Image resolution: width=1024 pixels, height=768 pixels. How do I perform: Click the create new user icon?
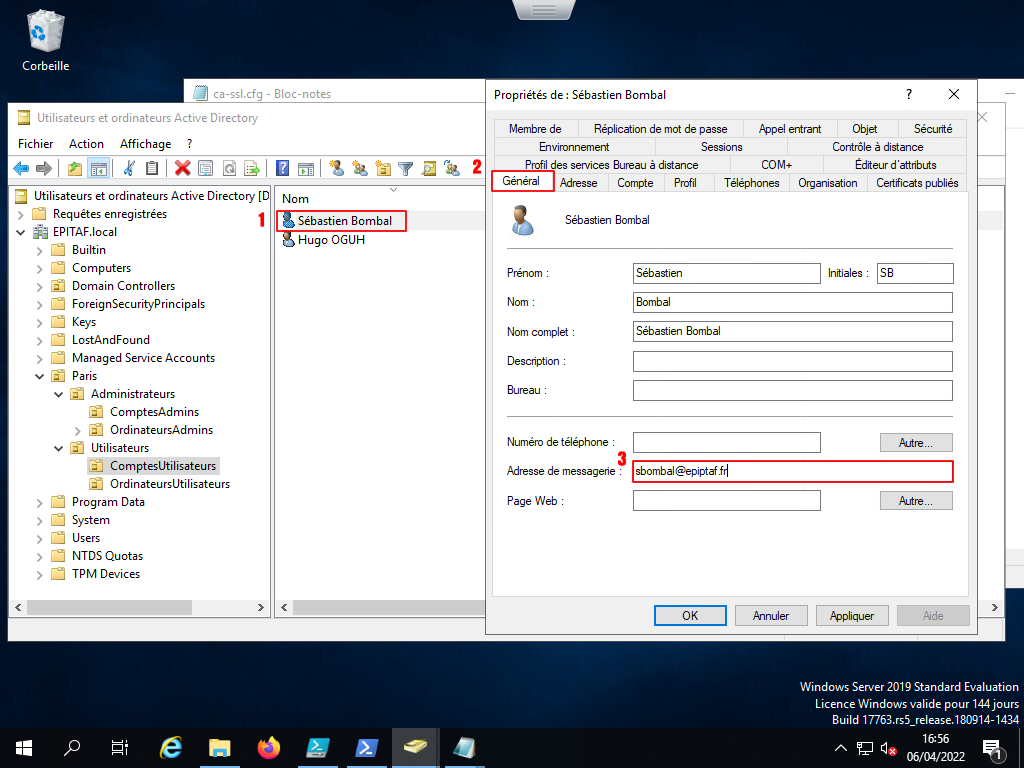pyautogui.click(x=337, y=168)
